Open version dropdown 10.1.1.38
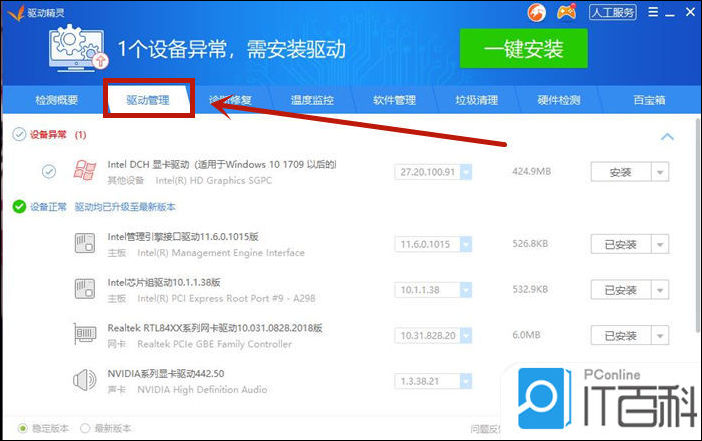702x441 pixels. click(466, 290)
